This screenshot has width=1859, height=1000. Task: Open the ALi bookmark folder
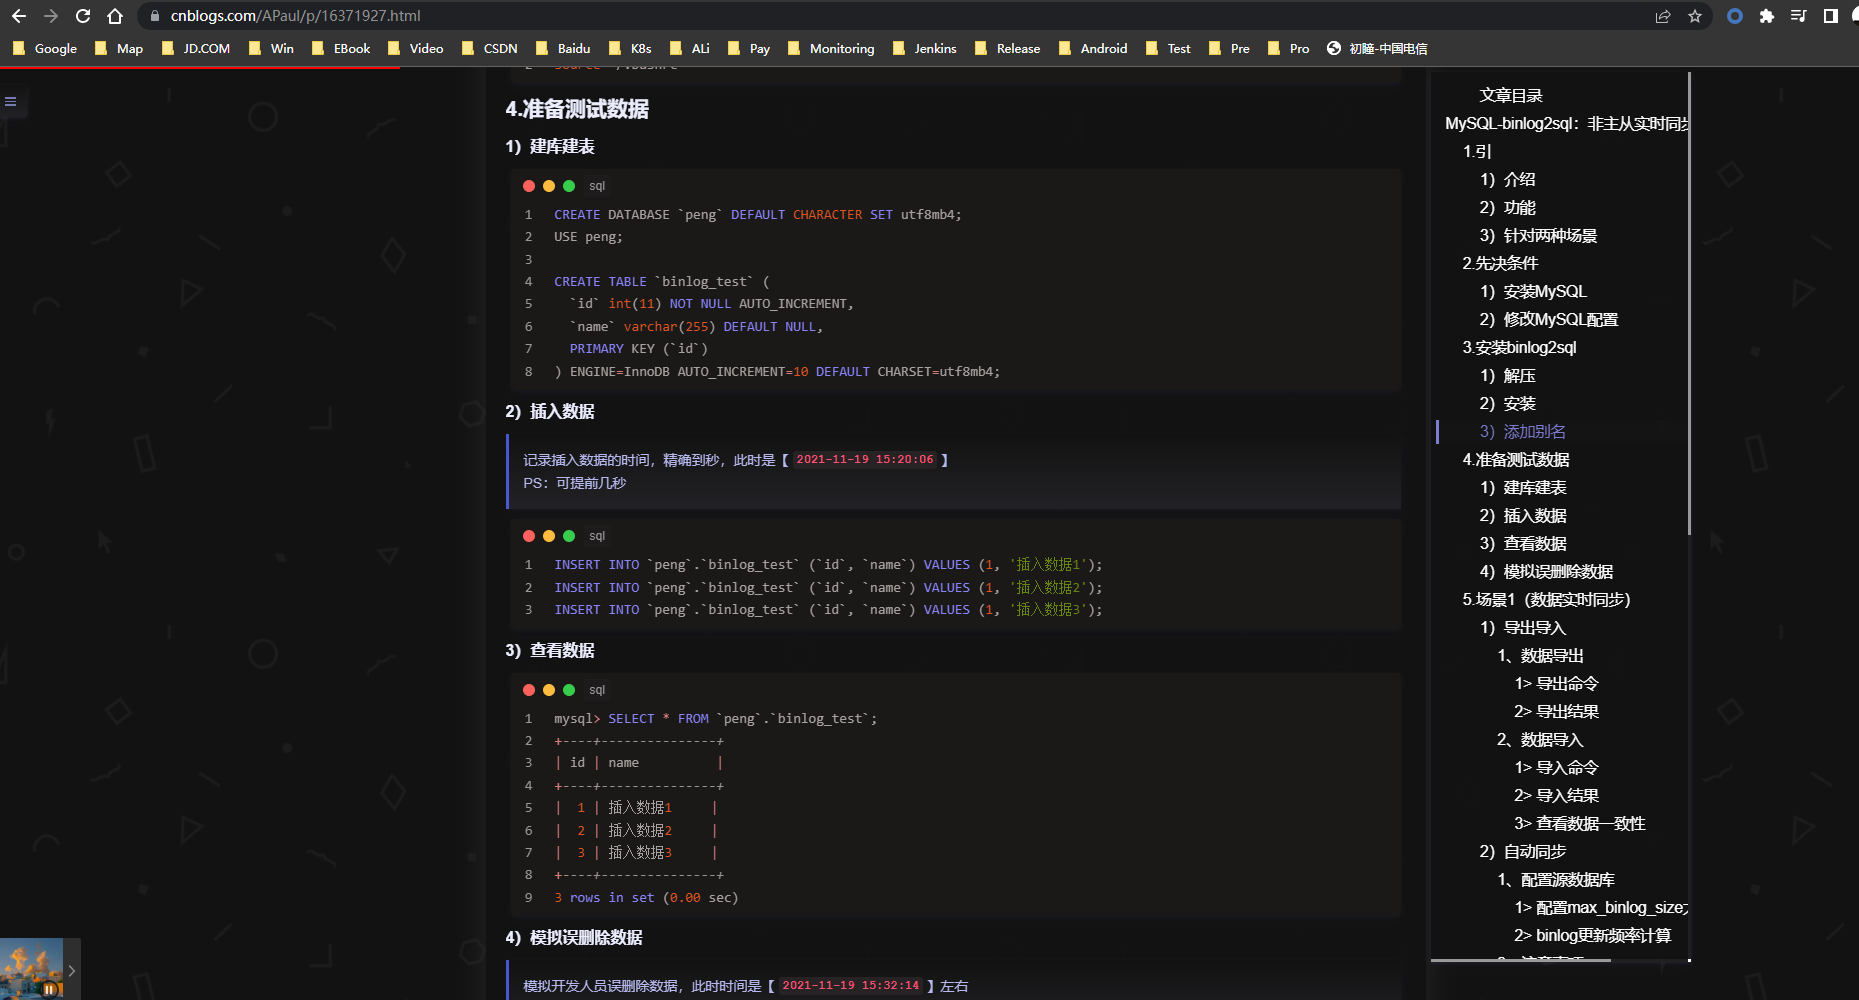pos(690,48)
